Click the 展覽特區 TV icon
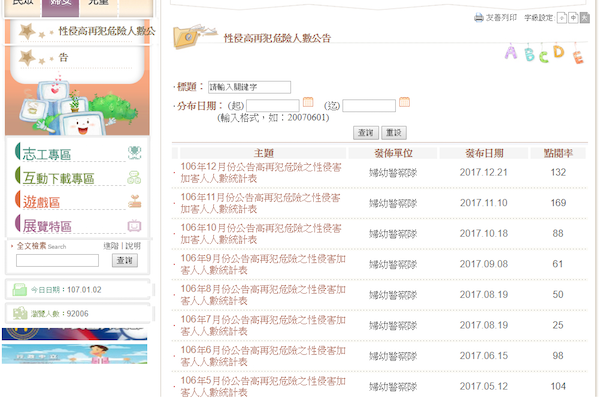 click(134, 225)
